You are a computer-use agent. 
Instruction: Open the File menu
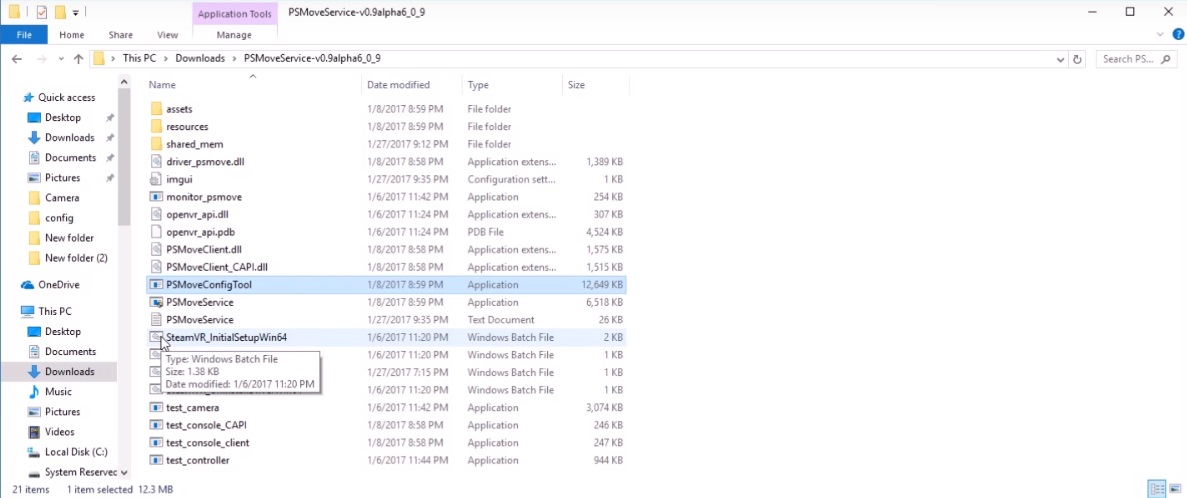(24, 35)
